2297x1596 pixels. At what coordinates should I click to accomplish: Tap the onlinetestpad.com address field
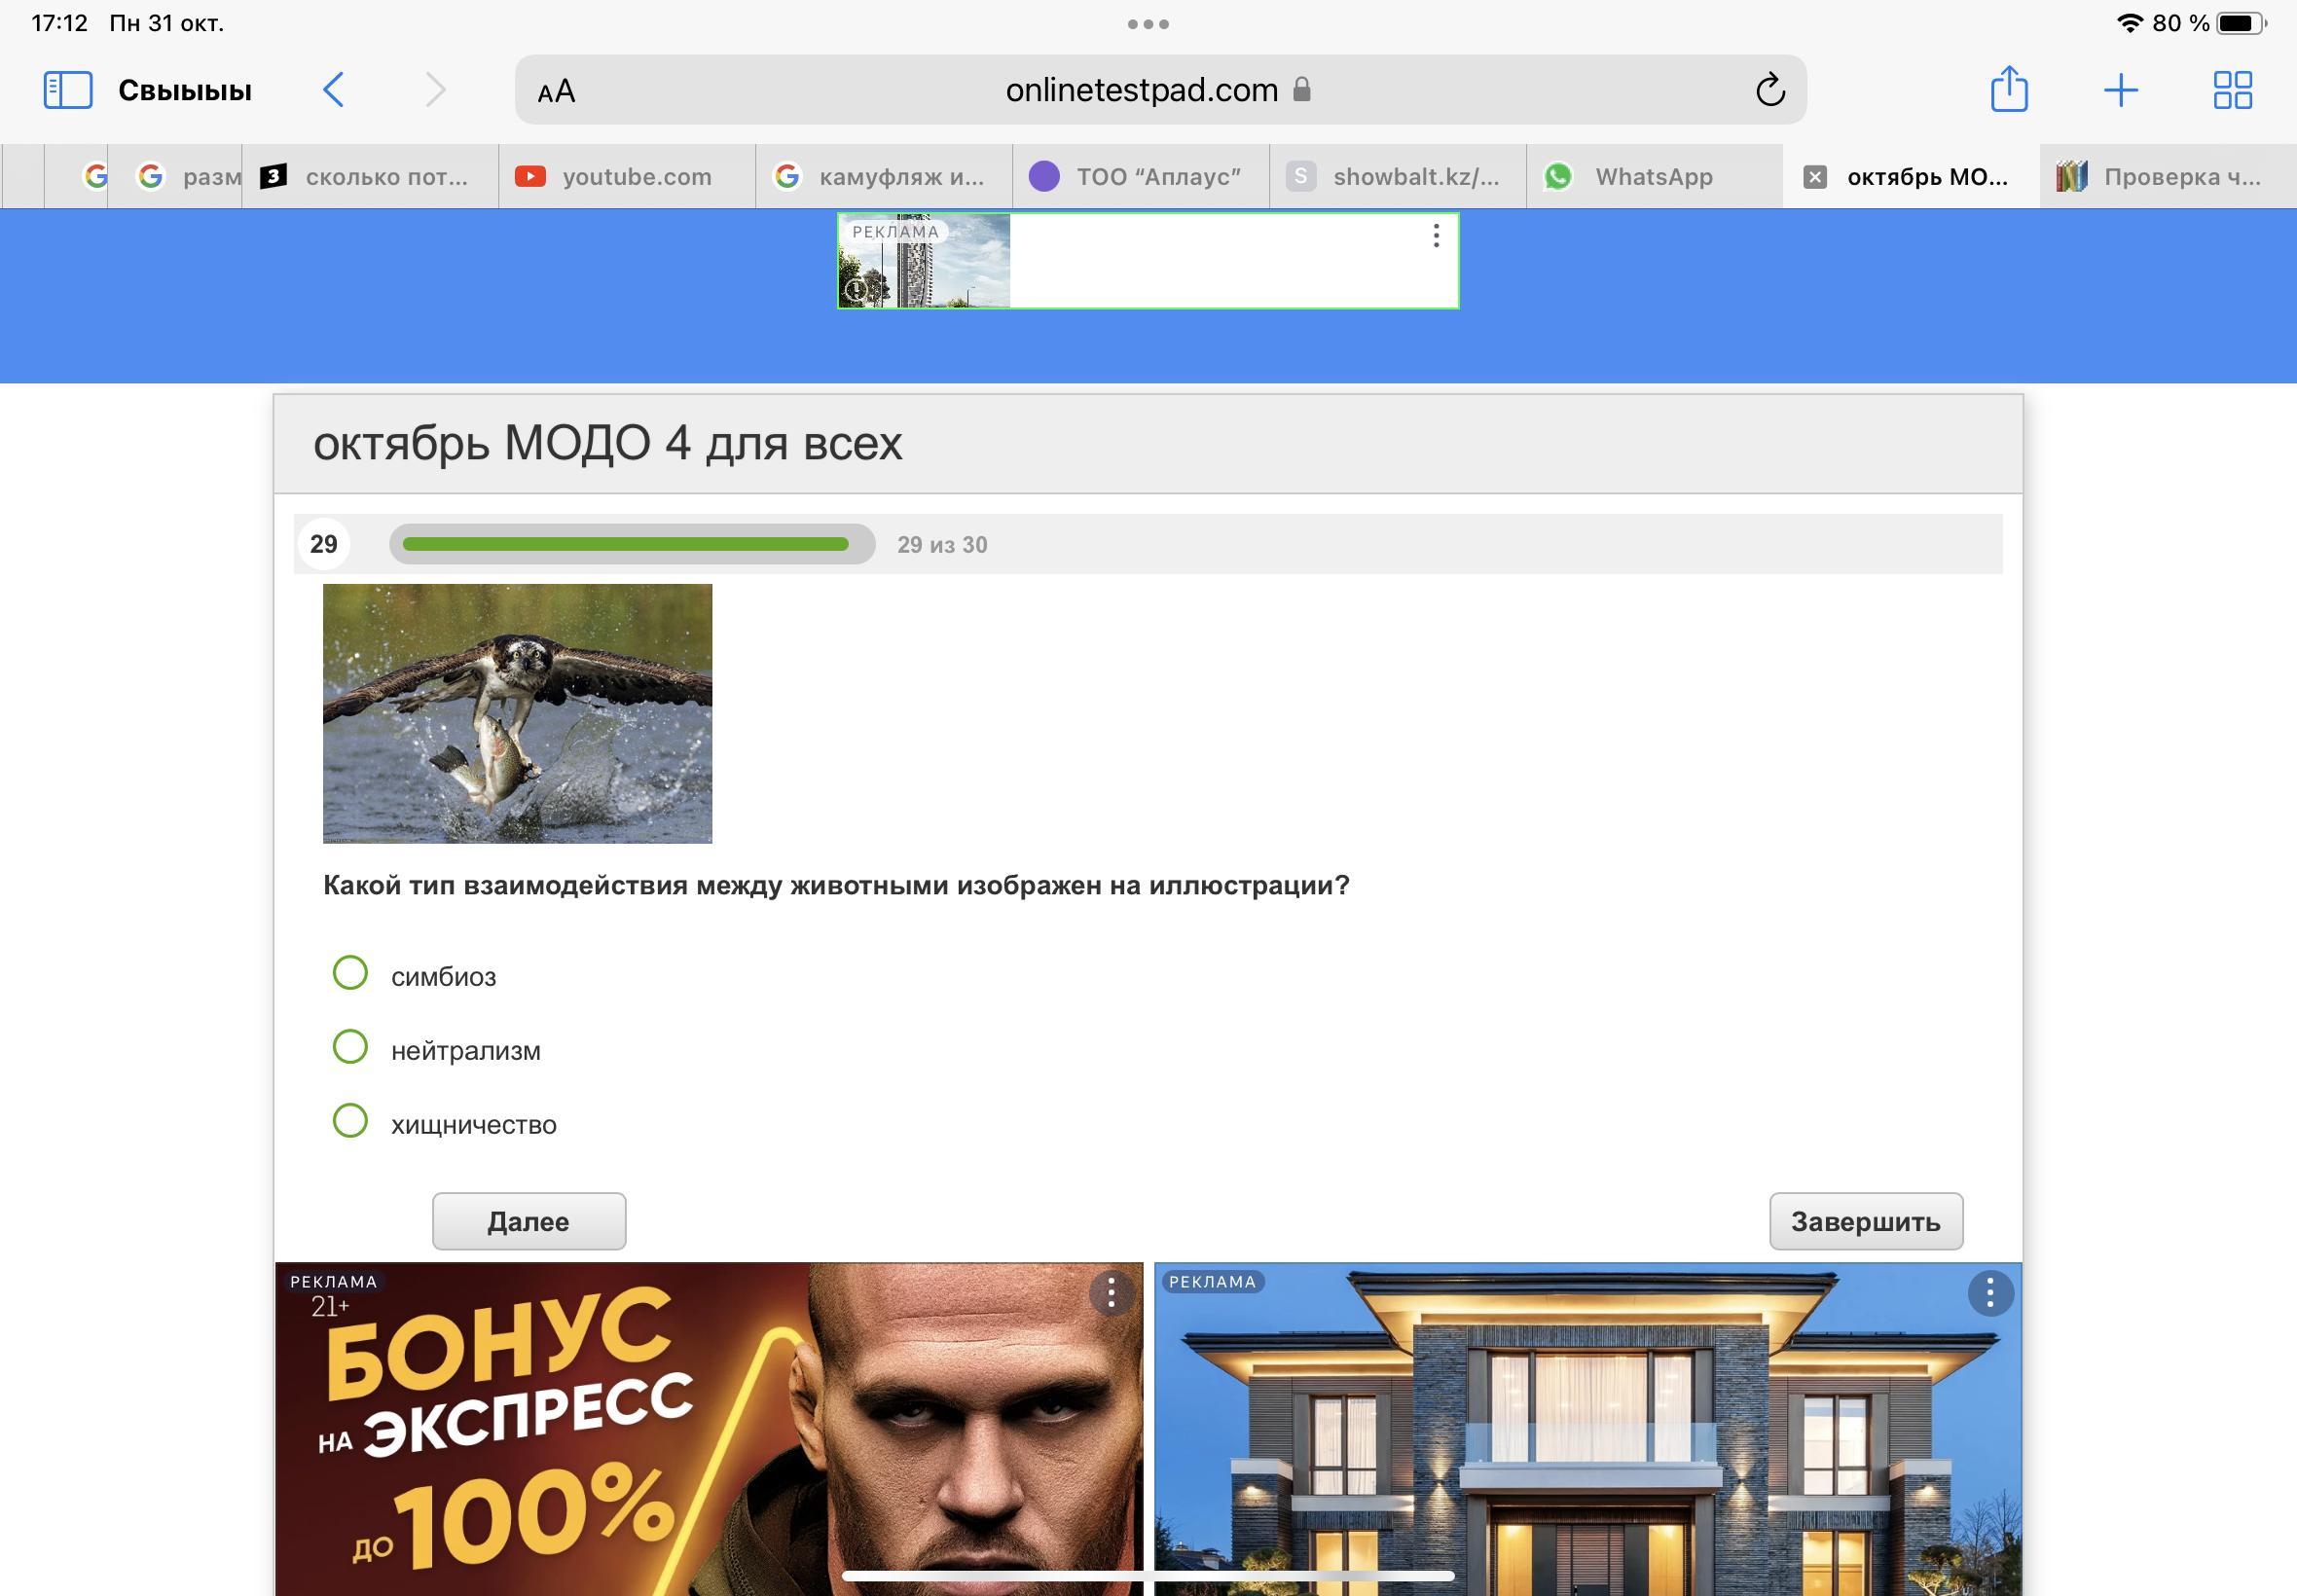[x=1140, y=90]
